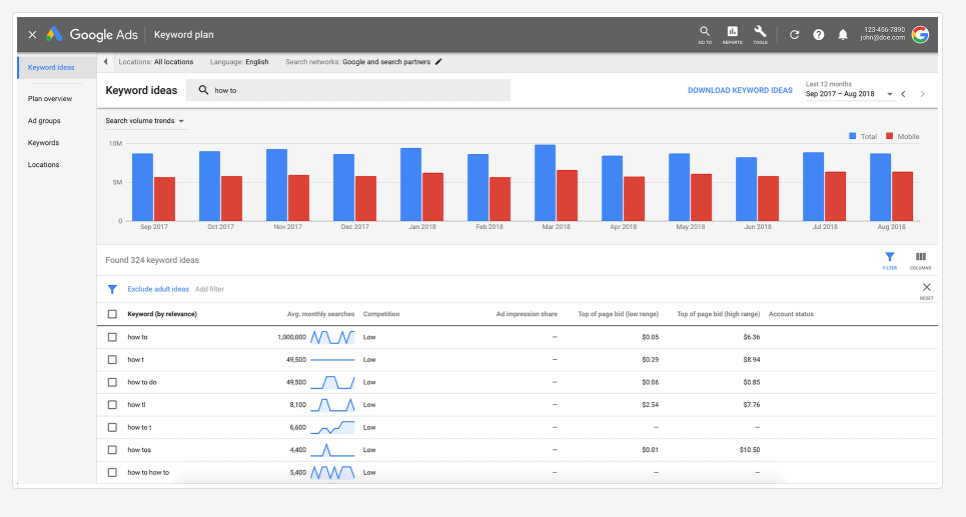Click the $10.50 high bid for 'how tos'
This screenshot has width=966, height=517.
(x=750, y=450)
